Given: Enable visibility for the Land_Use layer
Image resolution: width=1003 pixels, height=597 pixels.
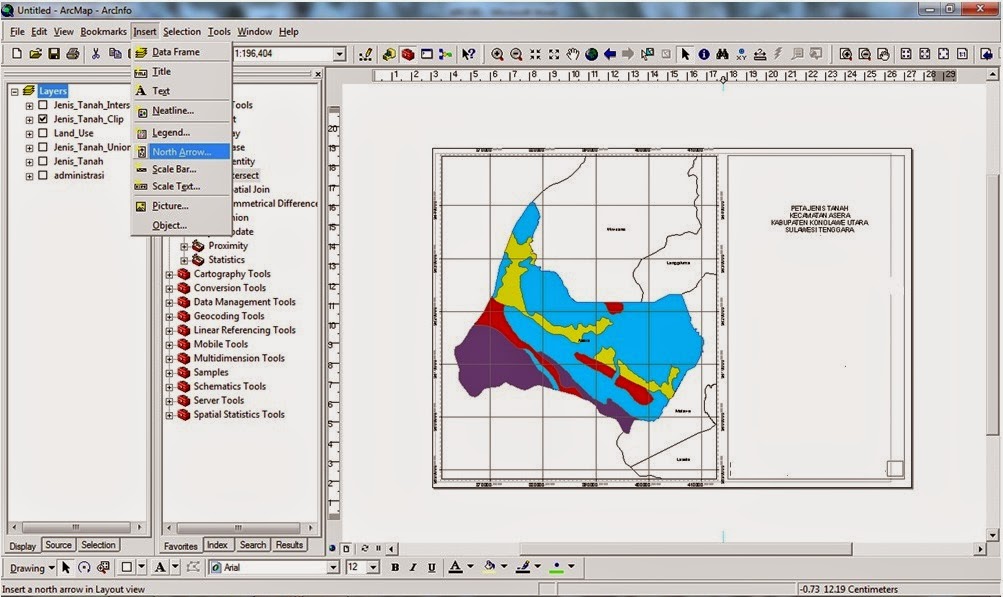Looking at the screenshot, I should tap(41, 133).
